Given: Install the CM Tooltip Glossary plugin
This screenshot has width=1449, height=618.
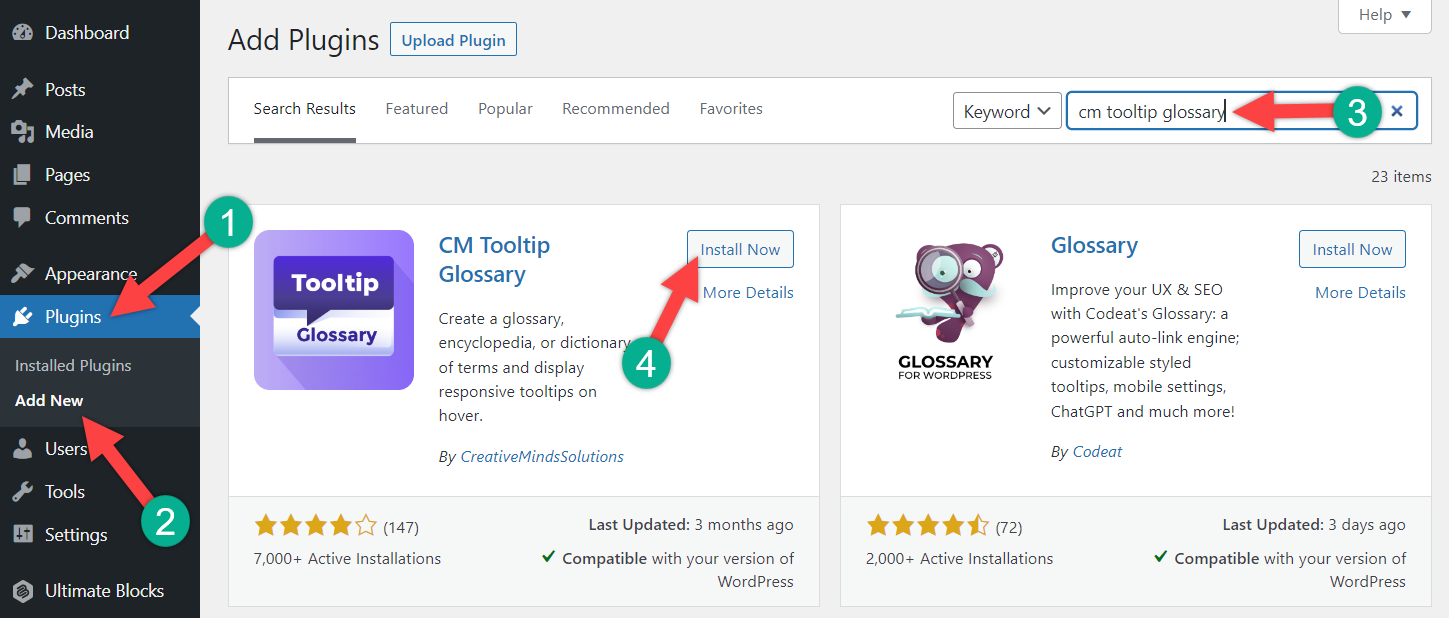Looking at the screenshot, I should click(x=740, y=249).
